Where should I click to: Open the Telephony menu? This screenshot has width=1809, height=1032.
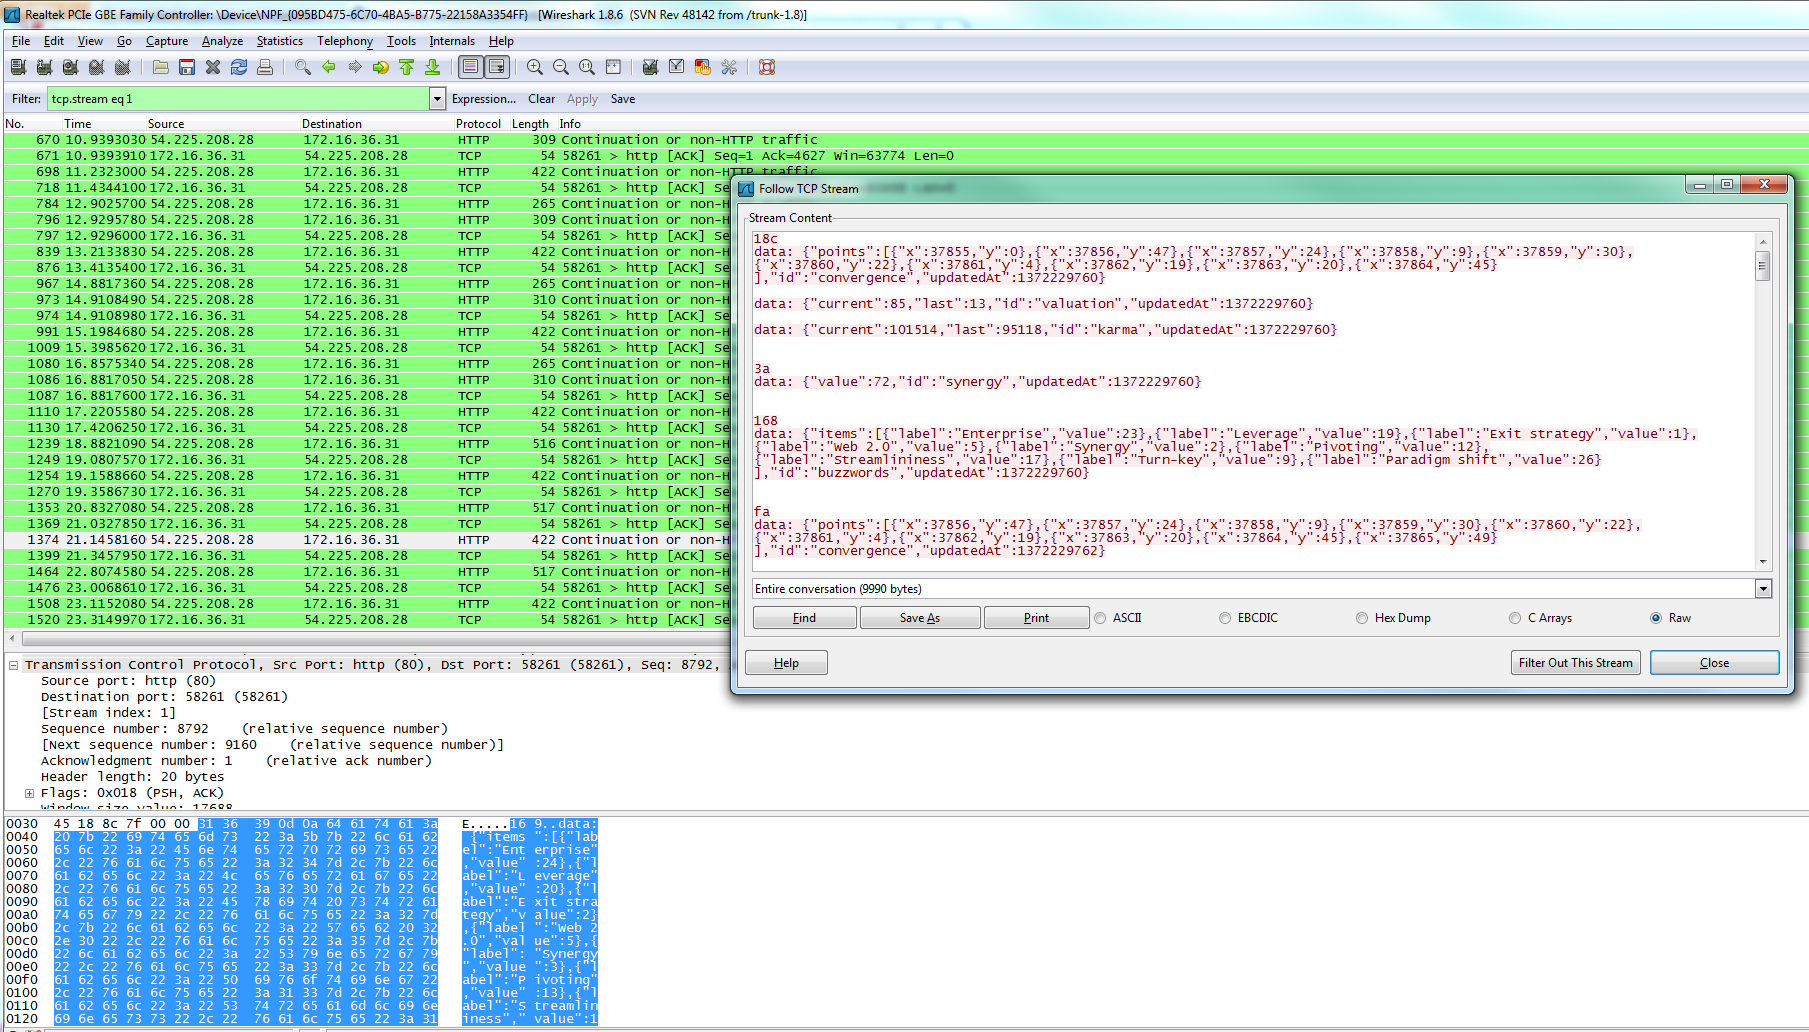coord(345,41)
